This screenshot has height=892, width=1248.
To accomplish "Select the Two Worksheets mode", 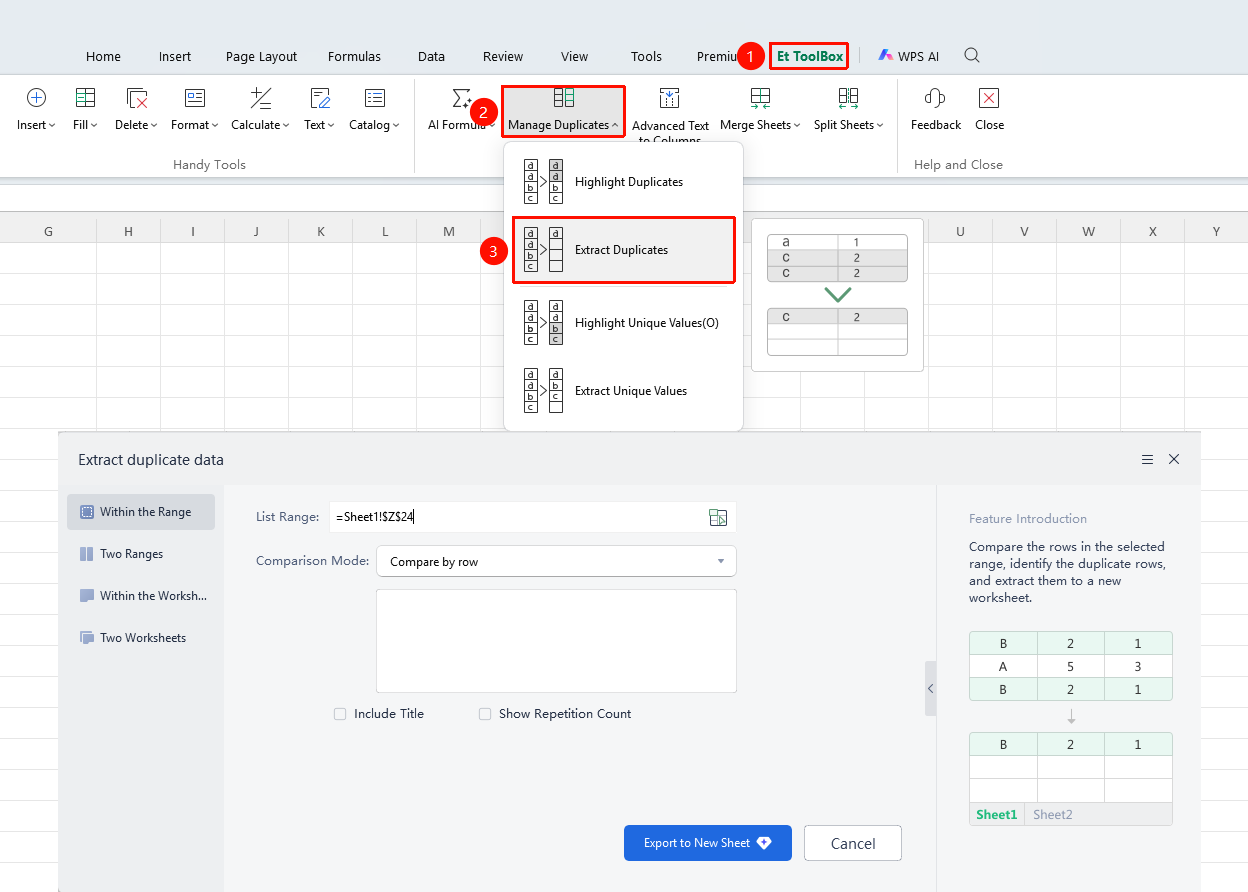I will pos(141,638).
